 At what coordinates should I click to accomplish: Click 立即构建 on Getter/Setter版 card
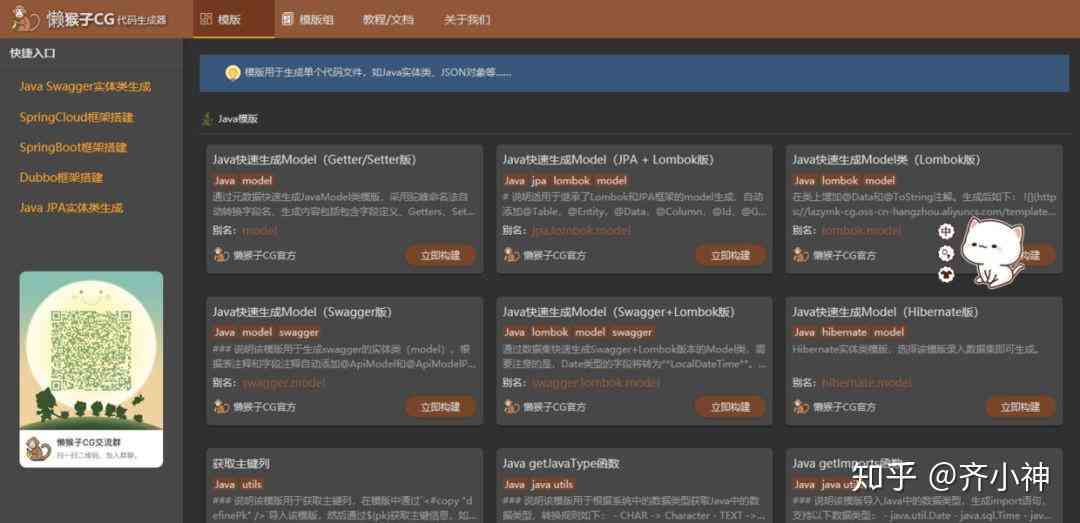pos(440,256)
